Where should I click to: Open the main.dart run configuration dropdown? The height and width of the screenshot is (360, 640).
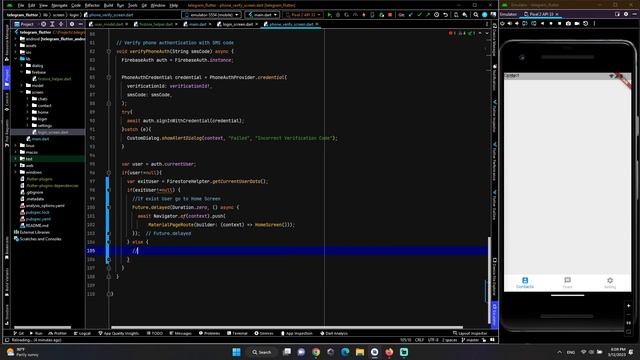pos(262,15)
